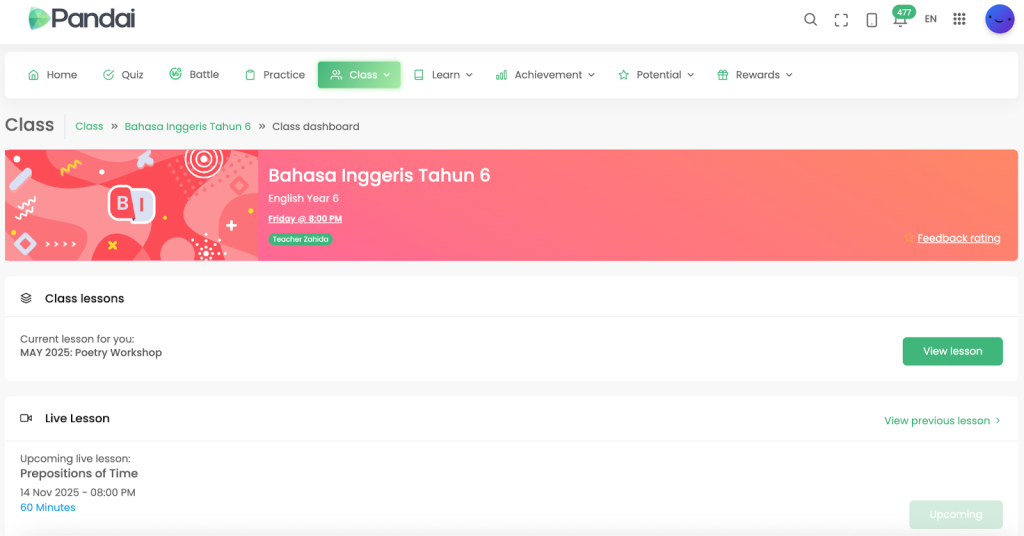Image resolution: width=1024 pixels, height=536 pixels.
Task: Expand the Learn dropdown menu
Action: 443,75
